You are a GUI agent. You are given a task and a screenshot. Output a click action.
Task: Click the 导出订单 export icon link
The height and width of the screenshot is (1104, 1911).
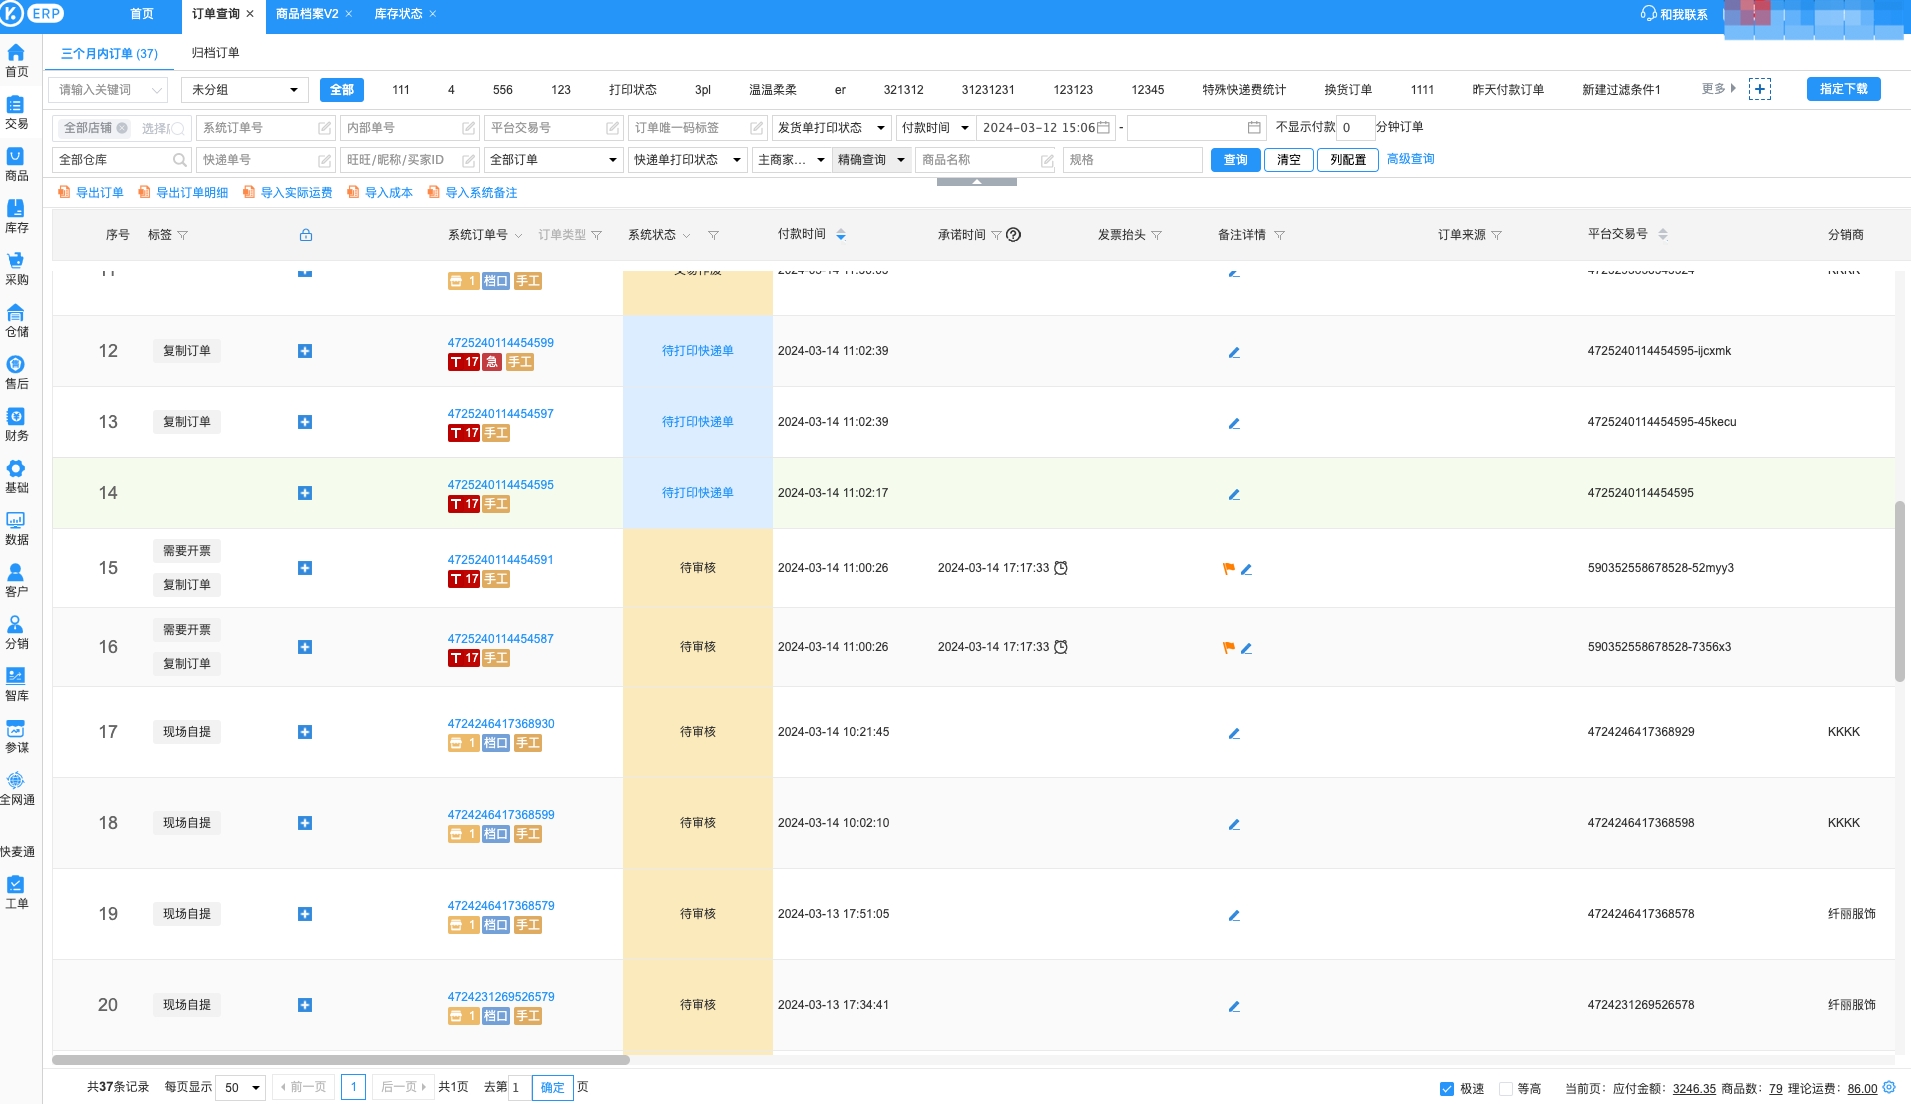tap(91, 193)
